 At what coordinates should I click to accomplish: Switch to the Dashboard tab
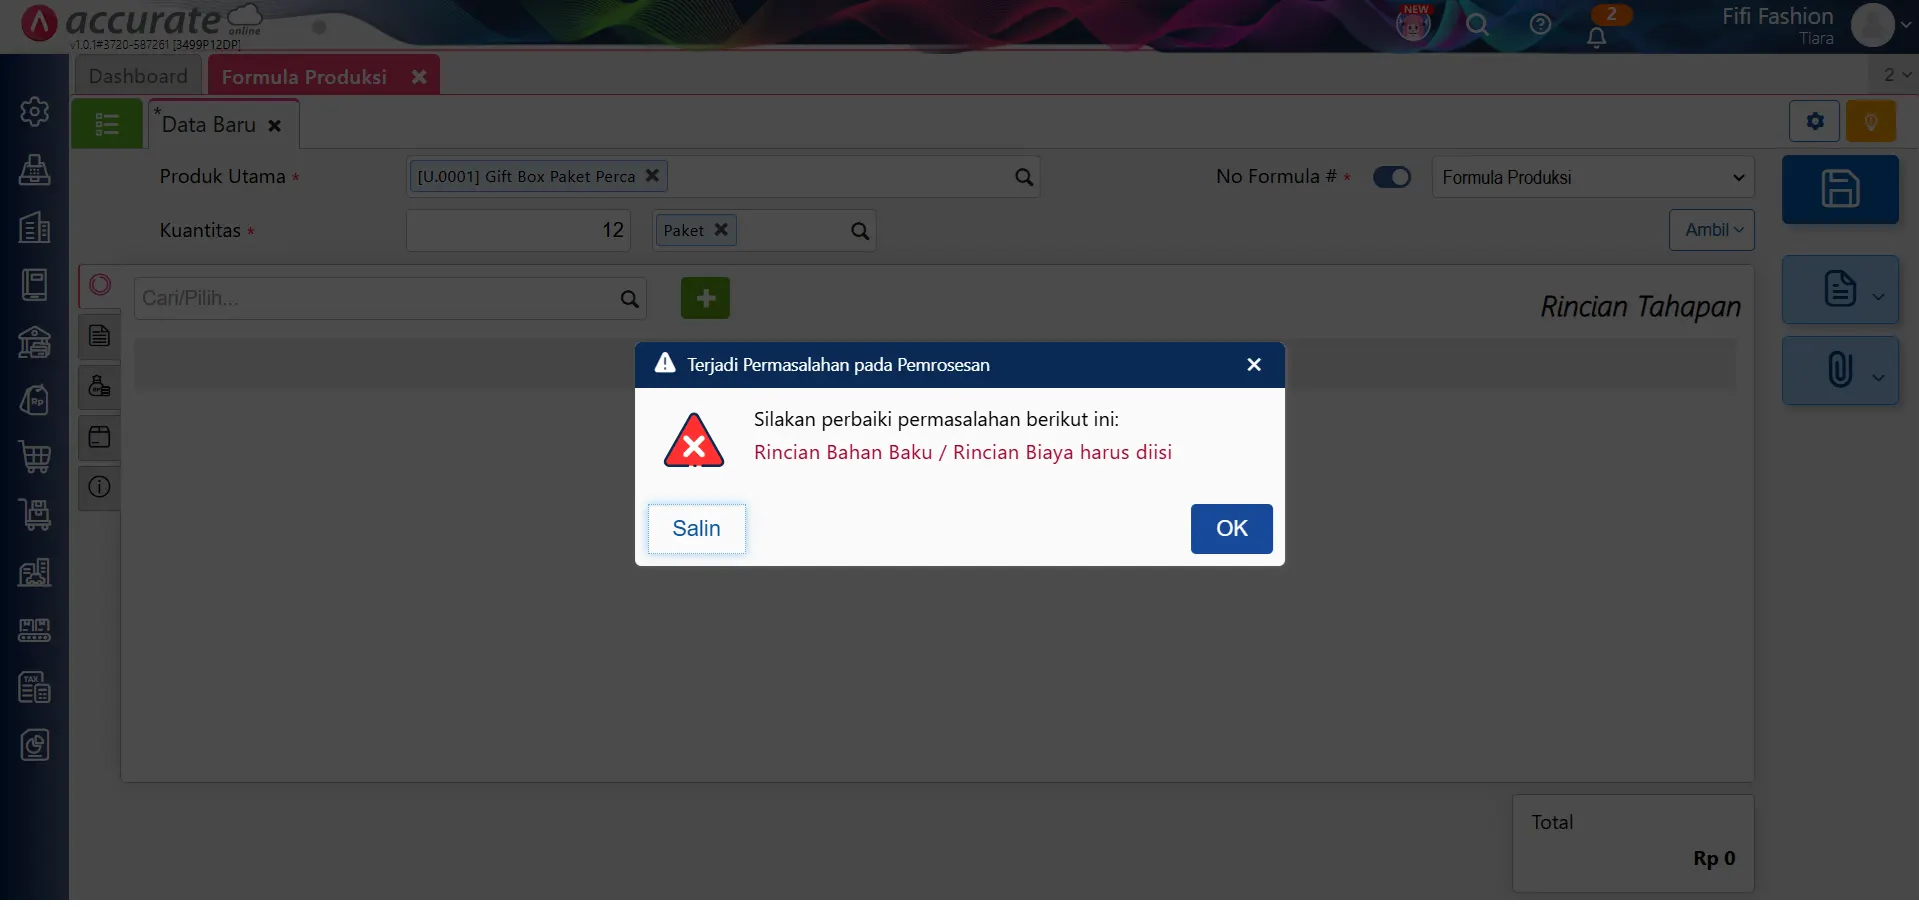coord(138,76)
